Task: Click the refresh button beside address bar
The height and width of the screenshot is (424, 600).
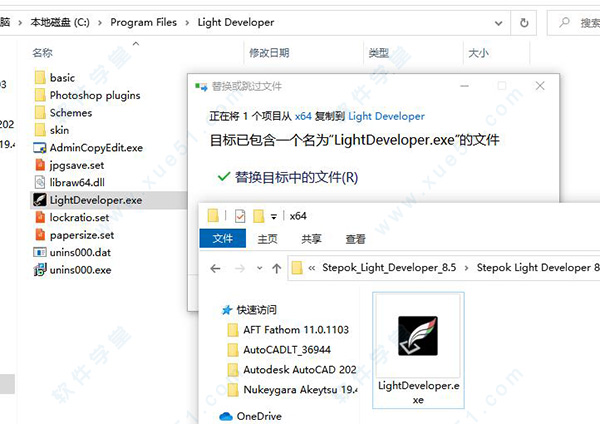Action: pos(524,23)
